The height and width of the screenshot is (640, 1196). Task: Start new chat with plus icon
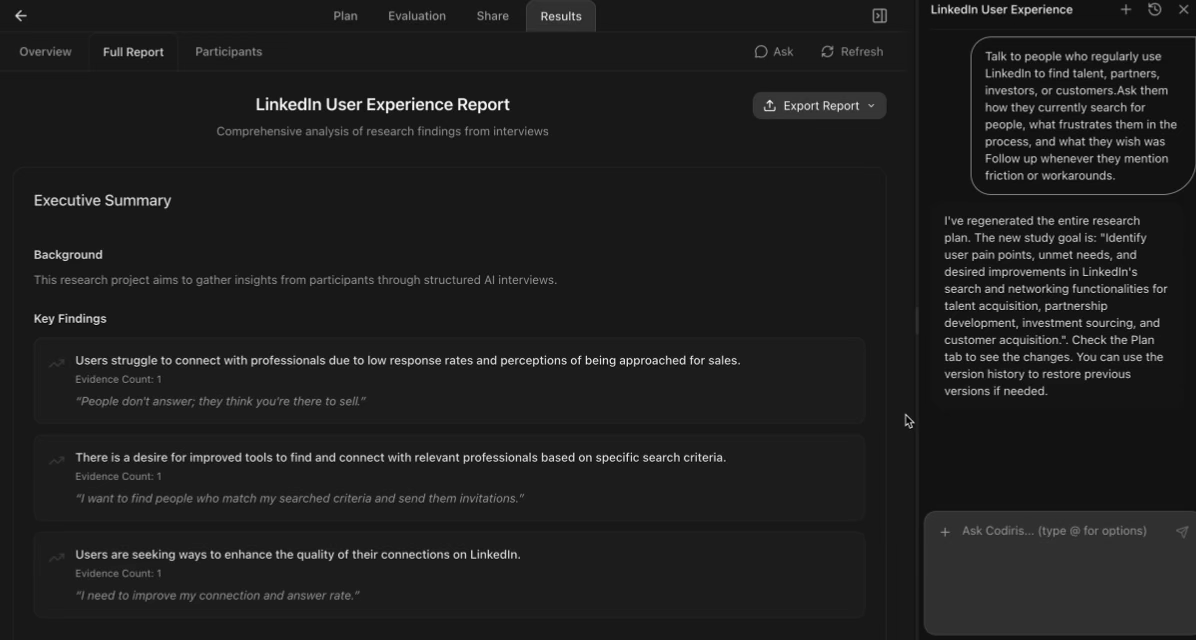[x=1125, y=9]
